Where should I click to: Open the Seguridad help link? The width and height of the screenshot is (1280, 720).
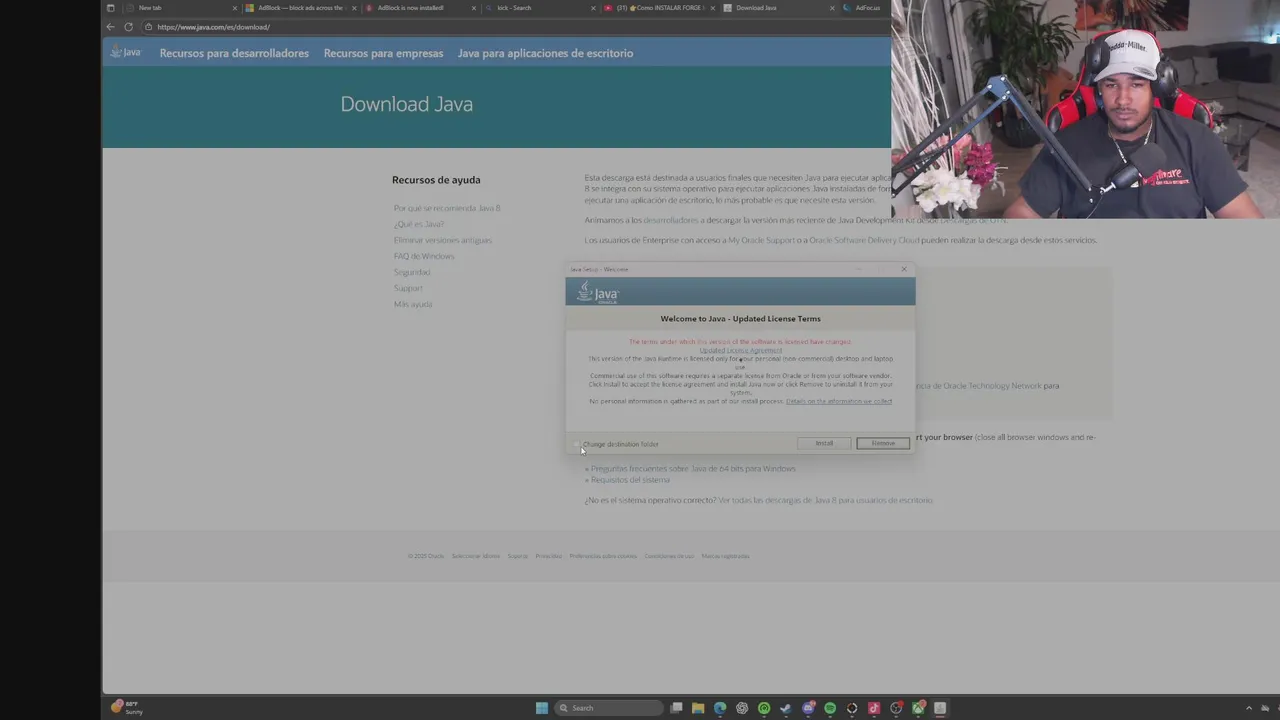[x=412, y=272]
